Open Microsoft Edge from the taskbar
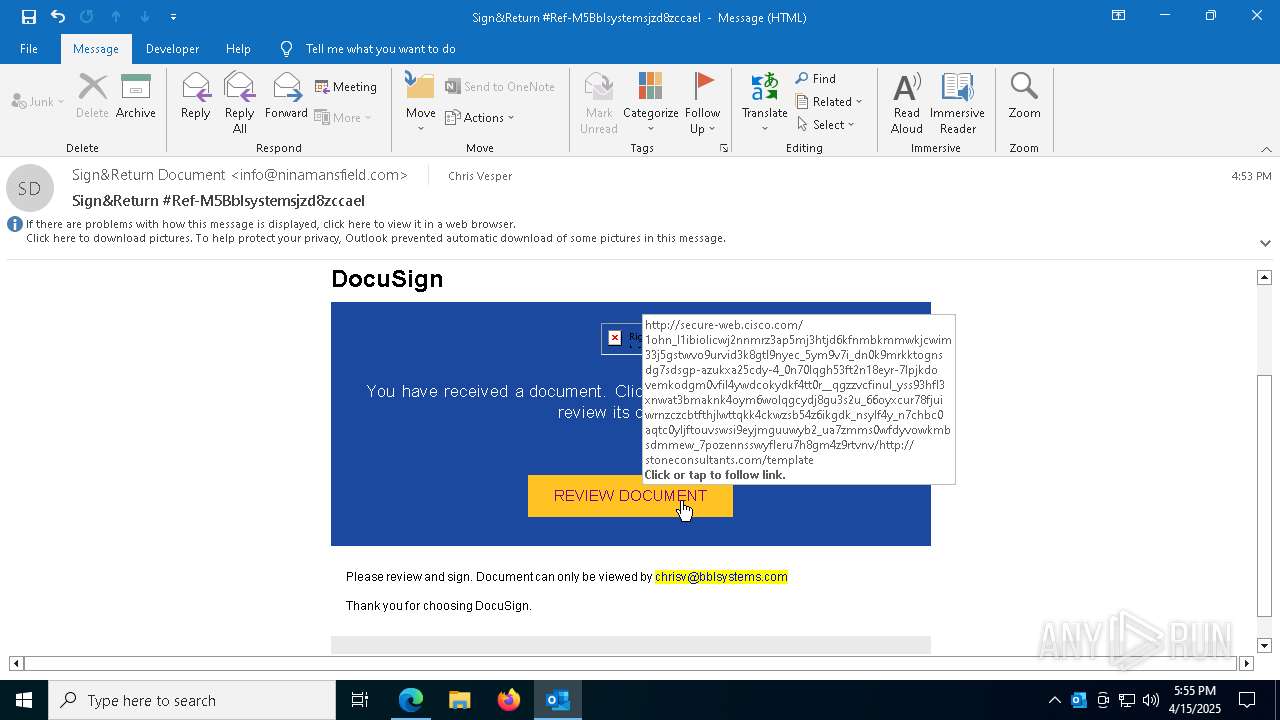1280x720 pixels. click(411, 700)
